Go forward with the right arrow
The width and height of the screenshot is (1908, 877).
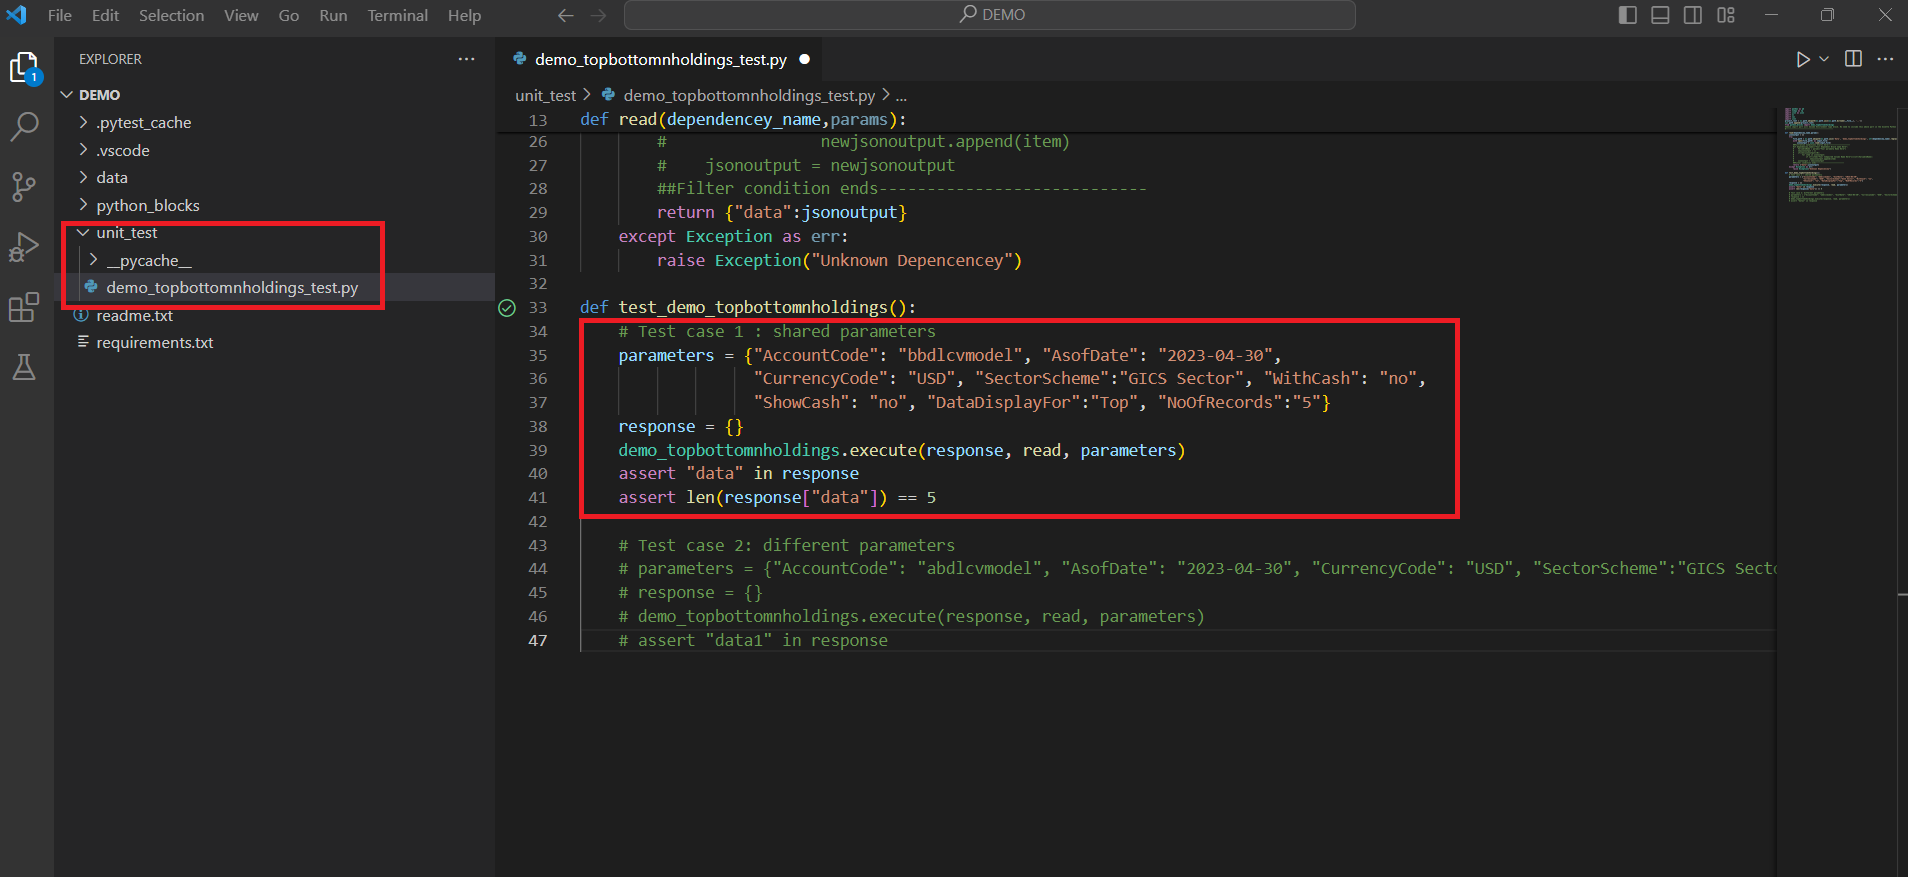pos(598,15)
